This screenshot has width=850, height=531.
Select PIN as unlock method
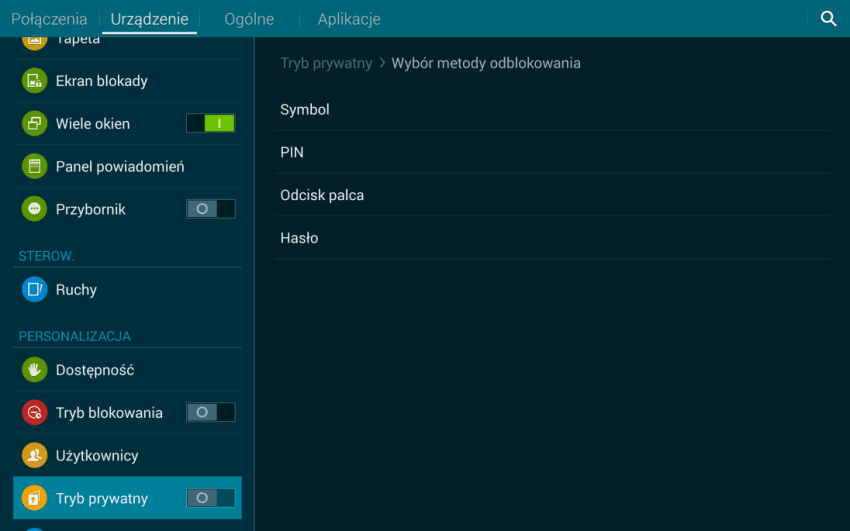(292, 152)
